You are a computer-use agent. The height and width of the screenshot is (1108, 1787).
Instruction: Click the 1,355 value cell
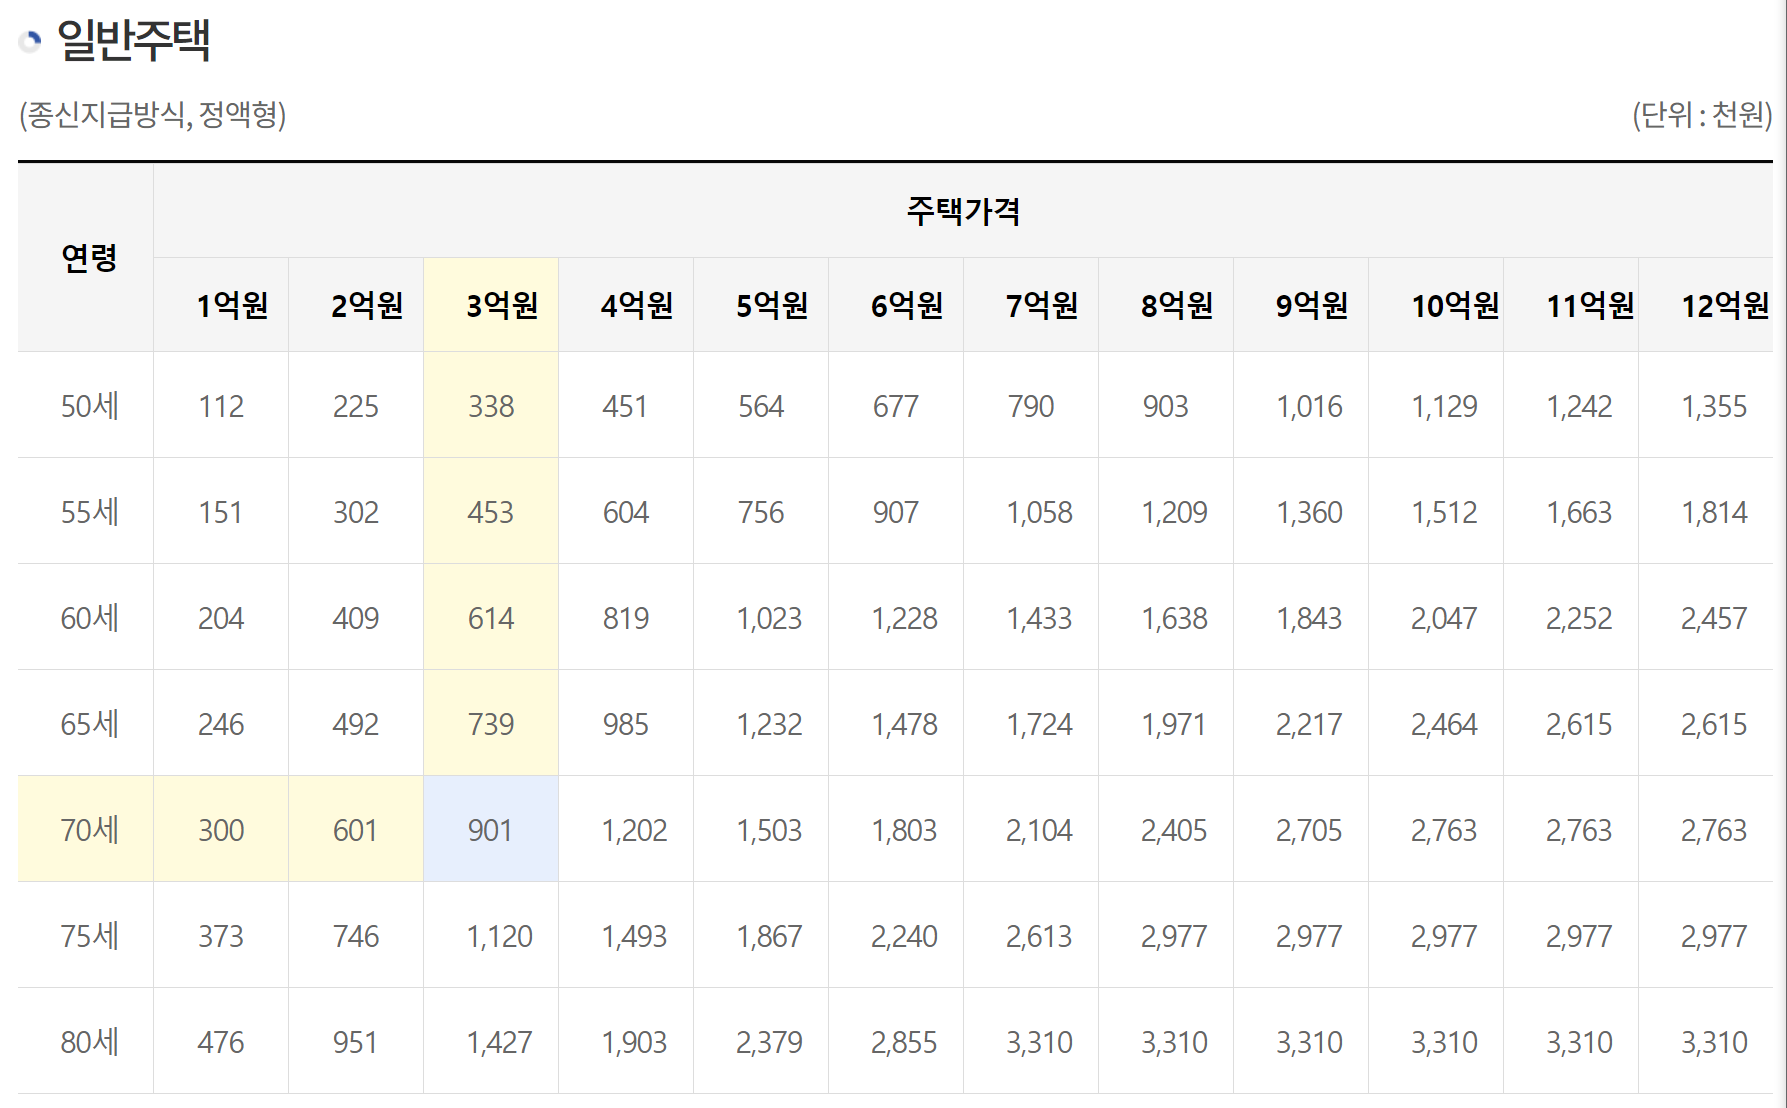tap(1706, 405)
